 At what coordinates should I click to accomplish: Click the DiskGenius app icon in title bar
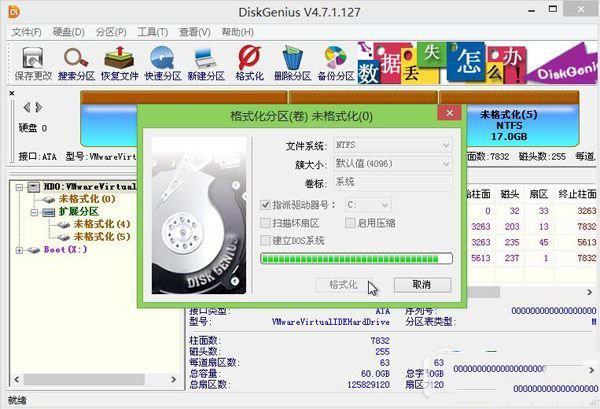14,11
